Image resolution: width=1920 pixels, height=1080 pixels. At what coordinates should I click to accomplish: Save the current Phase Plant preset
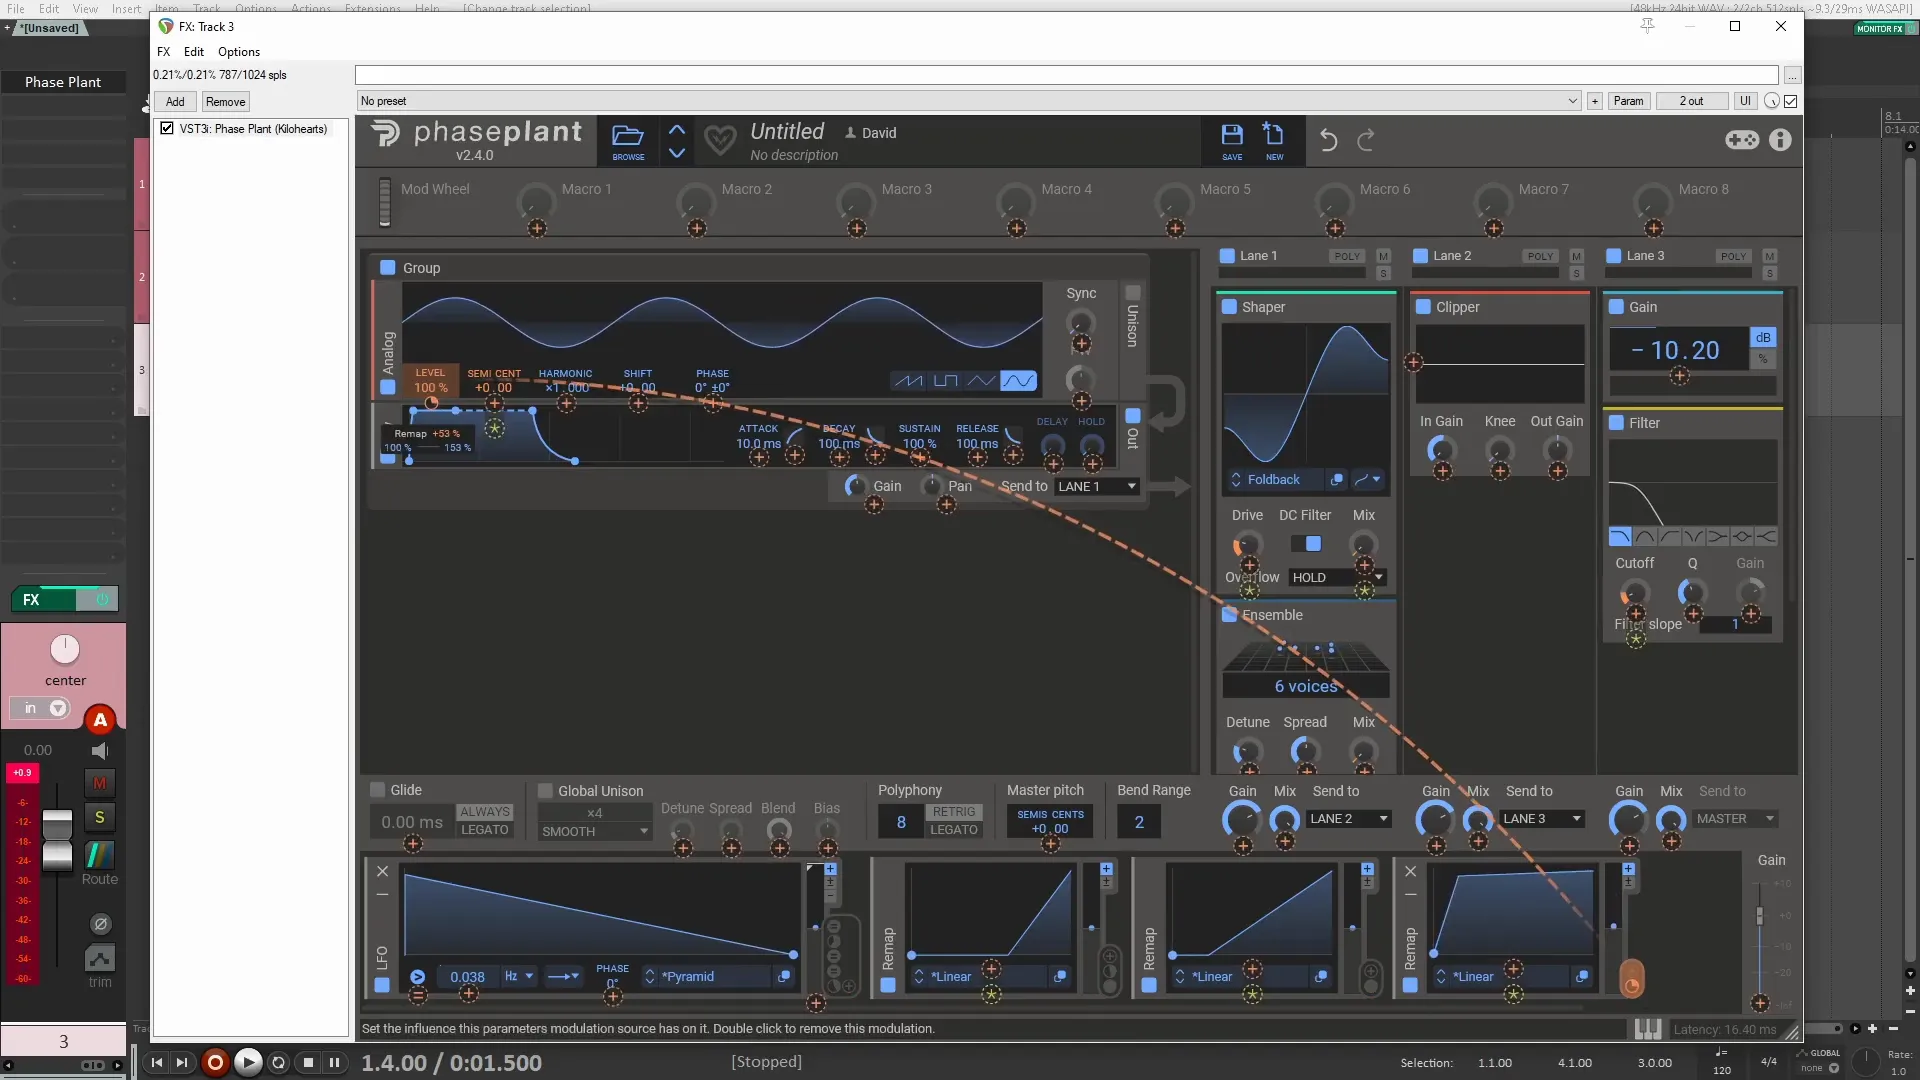coord(1232,141)
